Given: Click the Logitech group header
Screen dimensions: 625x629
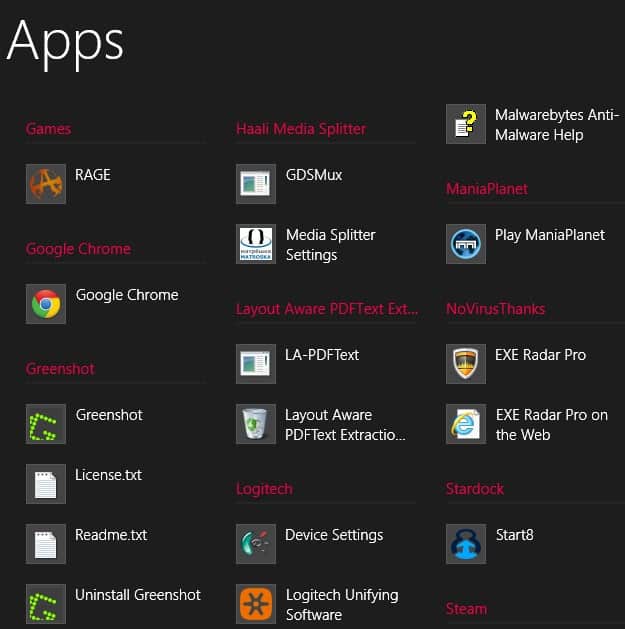Looking at the screenshot, I should (x=264, y=489).
